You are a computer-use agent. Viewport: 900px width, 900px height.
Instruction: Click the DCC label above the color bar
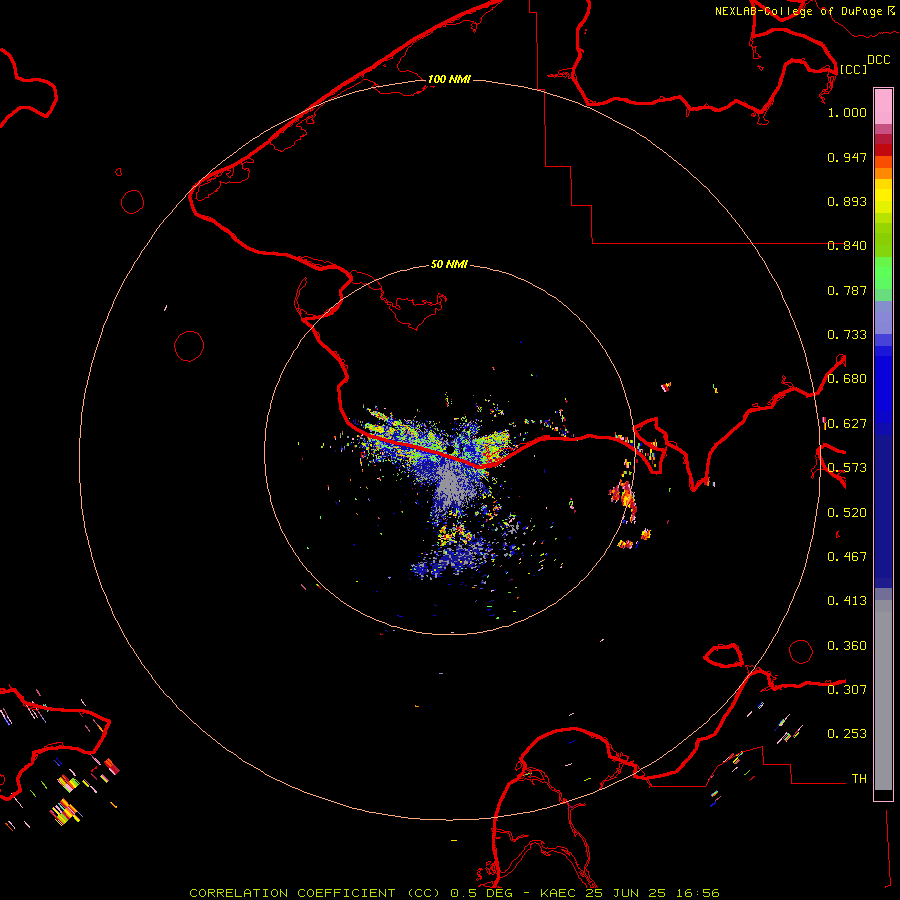878,60
